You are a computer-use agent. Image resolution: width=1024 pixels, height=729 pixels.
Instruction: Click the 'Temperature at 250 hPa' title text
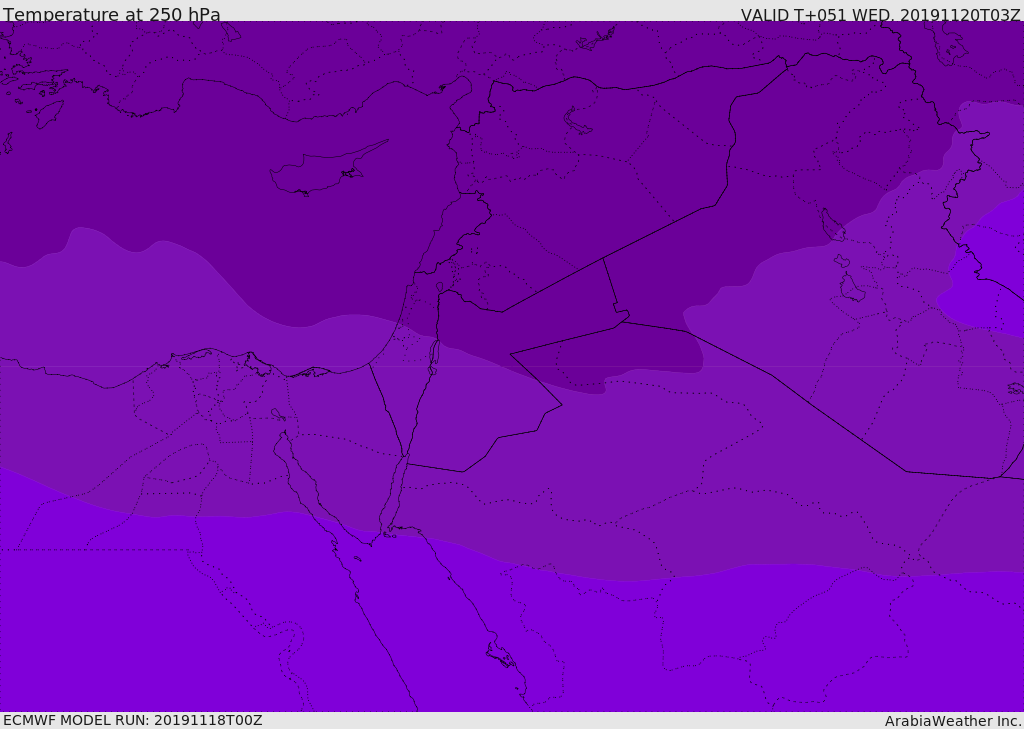pos(112,14)
